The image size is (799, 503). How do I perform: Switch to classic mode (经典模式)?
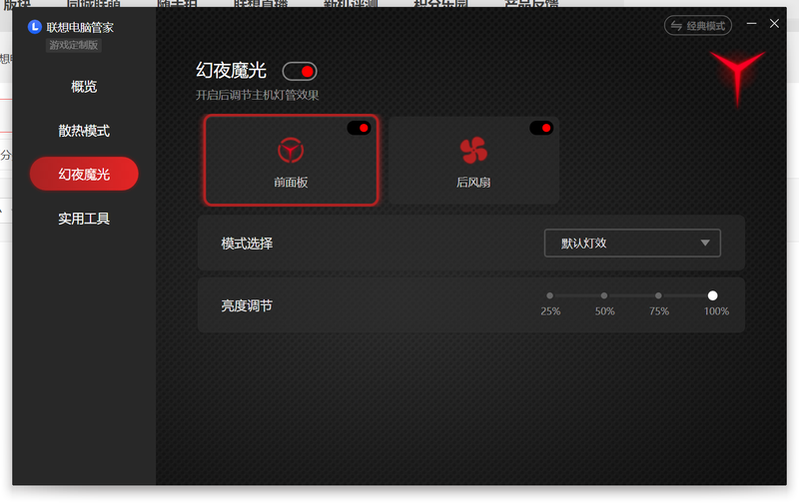point(697,26)
